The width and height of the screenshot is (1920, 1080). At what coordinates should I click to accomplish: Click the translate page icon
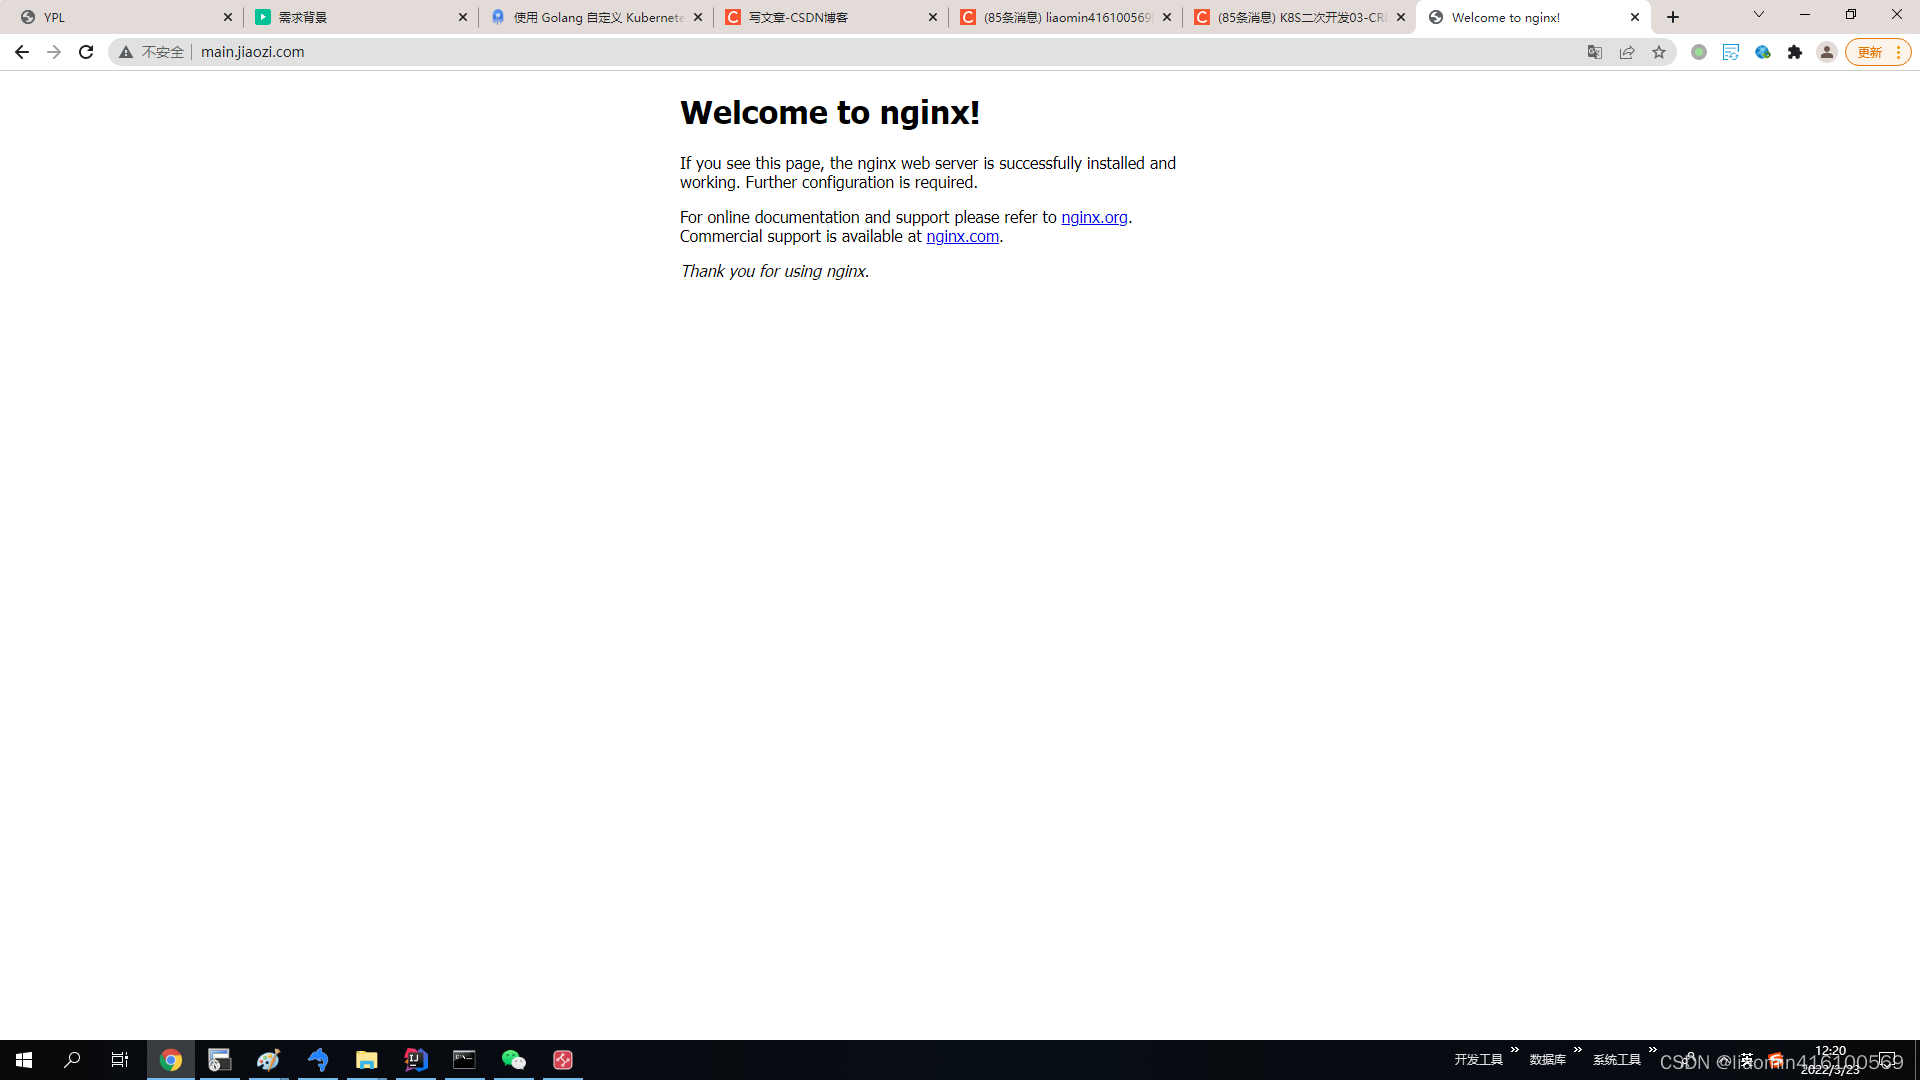point(1595,52)
